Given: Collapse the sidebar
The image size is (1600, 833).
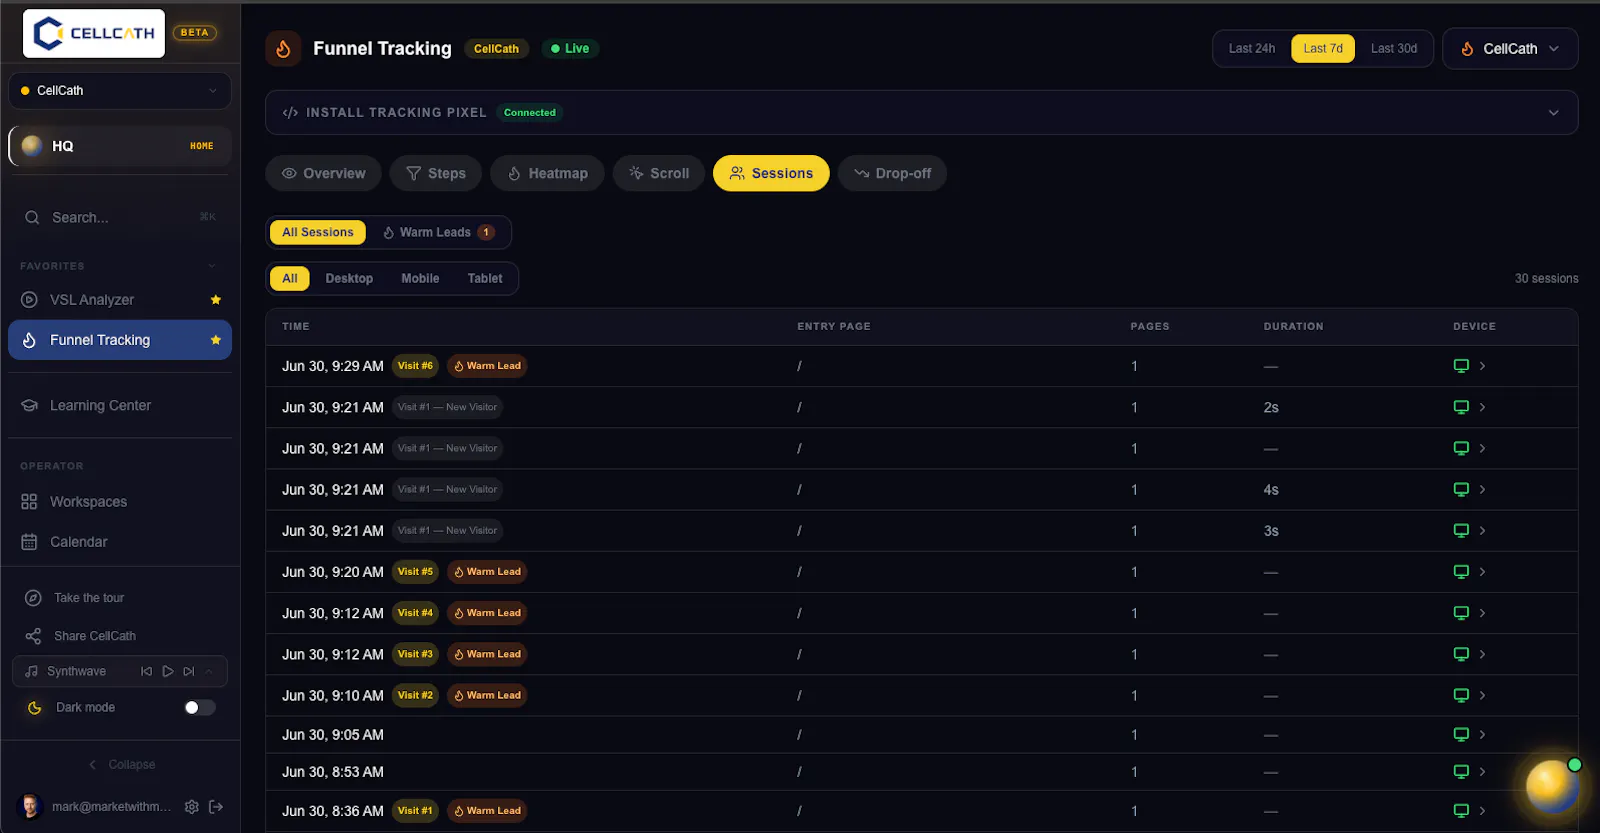Looking at the screenshot, I should [121, 765].
